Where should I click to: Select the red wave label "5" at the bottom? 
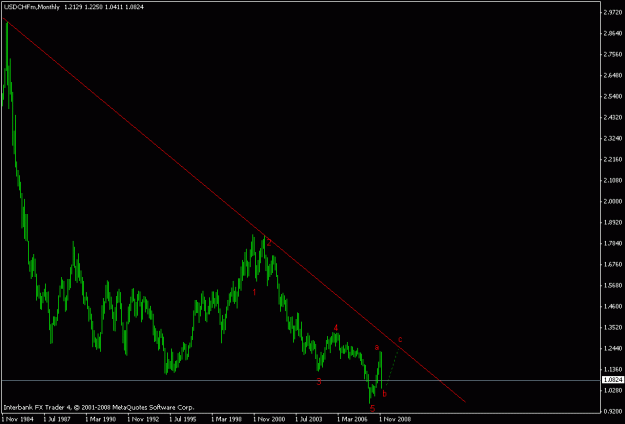(x=373, y=408)
